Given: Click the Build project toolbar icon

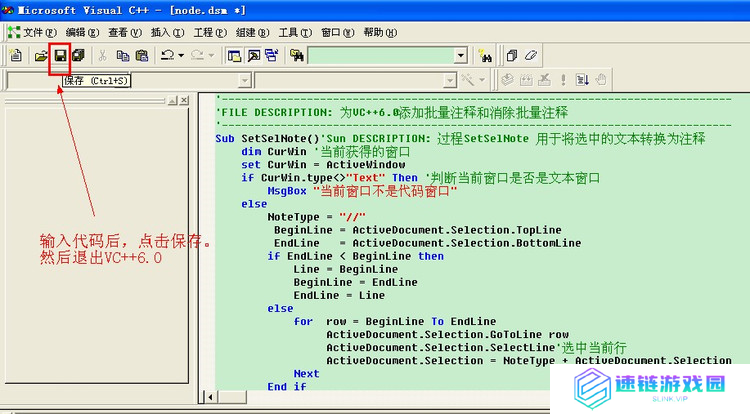Looking at the screenshot, I should pos(526,80).
